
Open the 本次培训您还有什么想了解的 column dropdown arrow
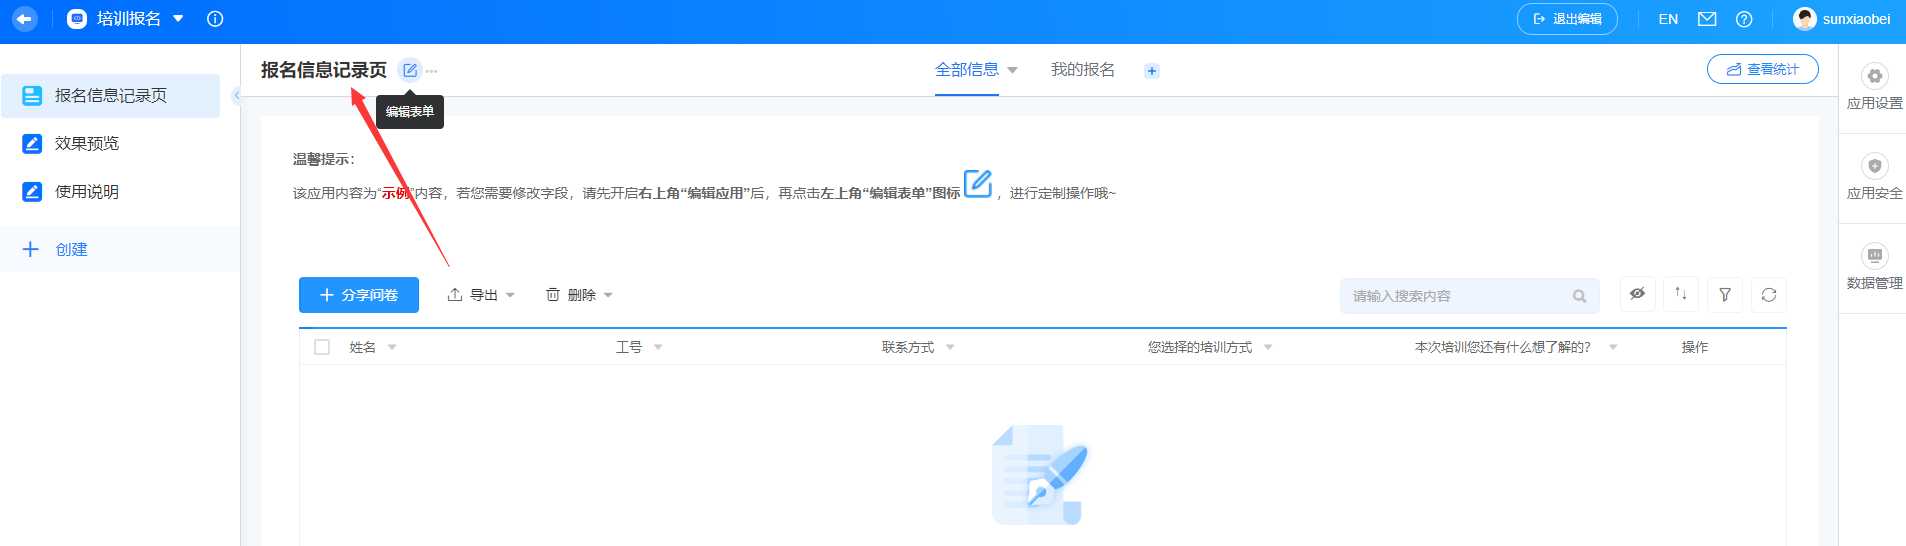(x=1613, y=348)
